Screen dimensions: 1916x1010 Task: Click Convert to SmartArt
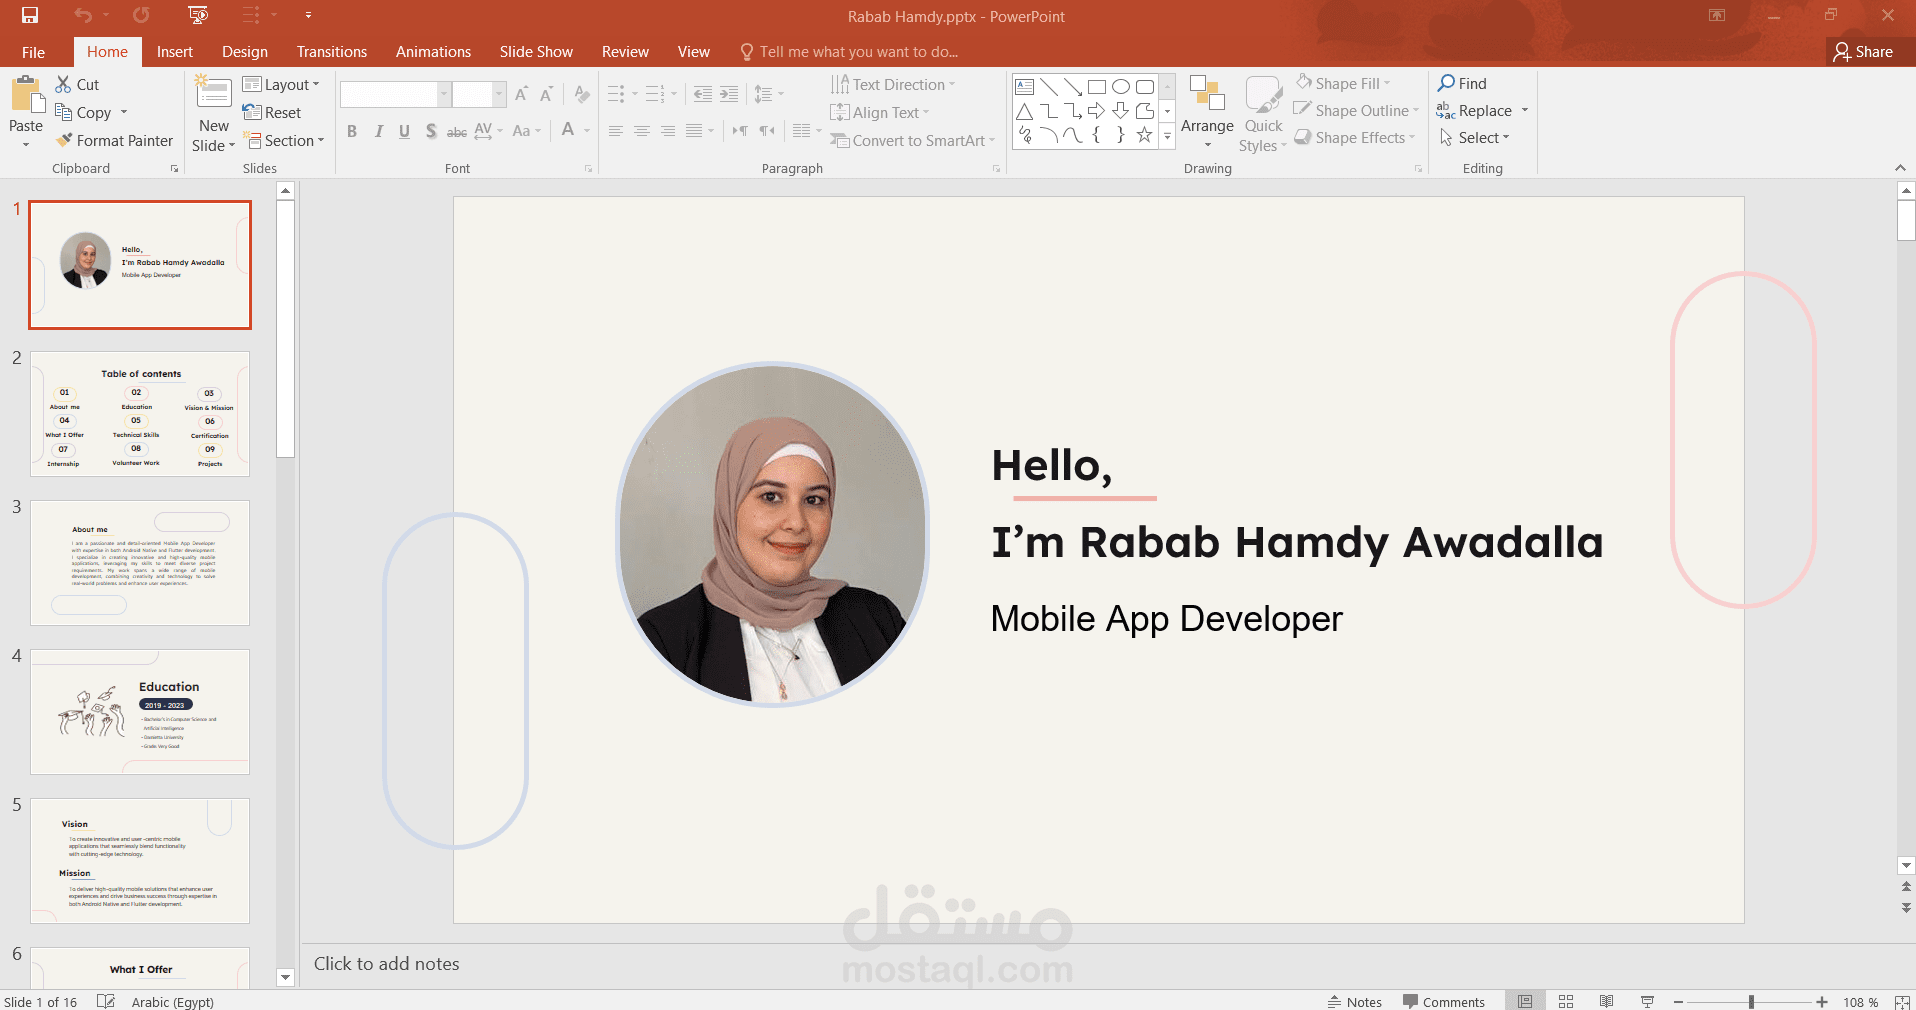[913, 141]
